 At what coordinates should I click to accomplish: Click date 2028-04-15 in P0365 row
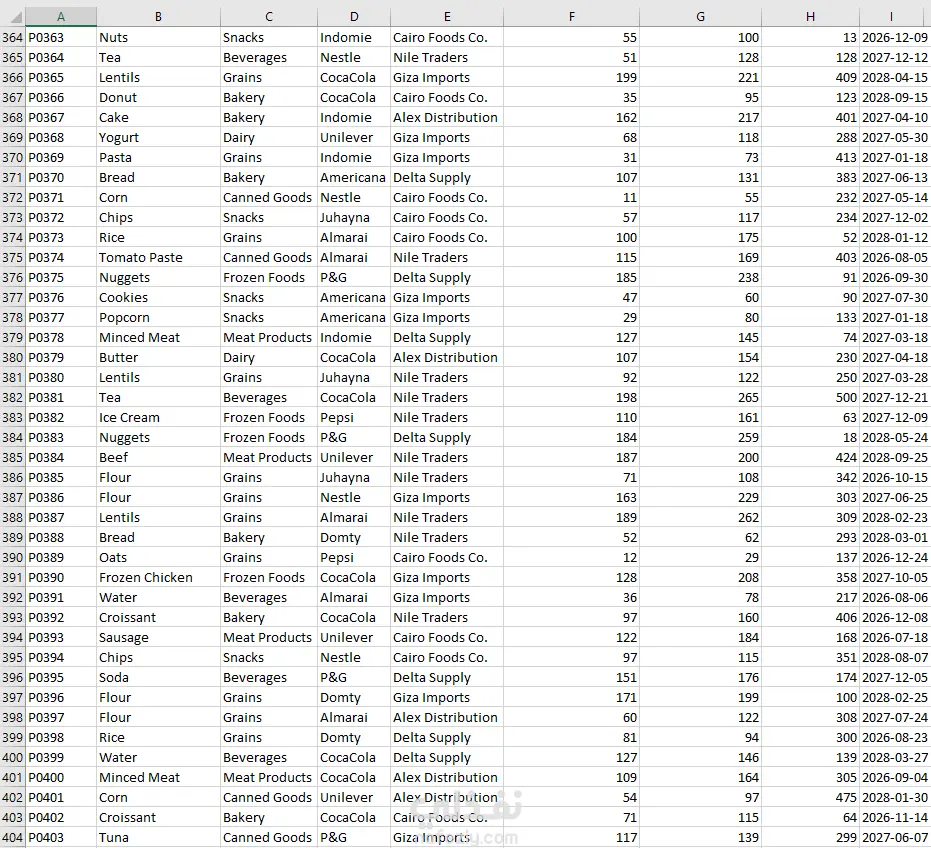895,78
